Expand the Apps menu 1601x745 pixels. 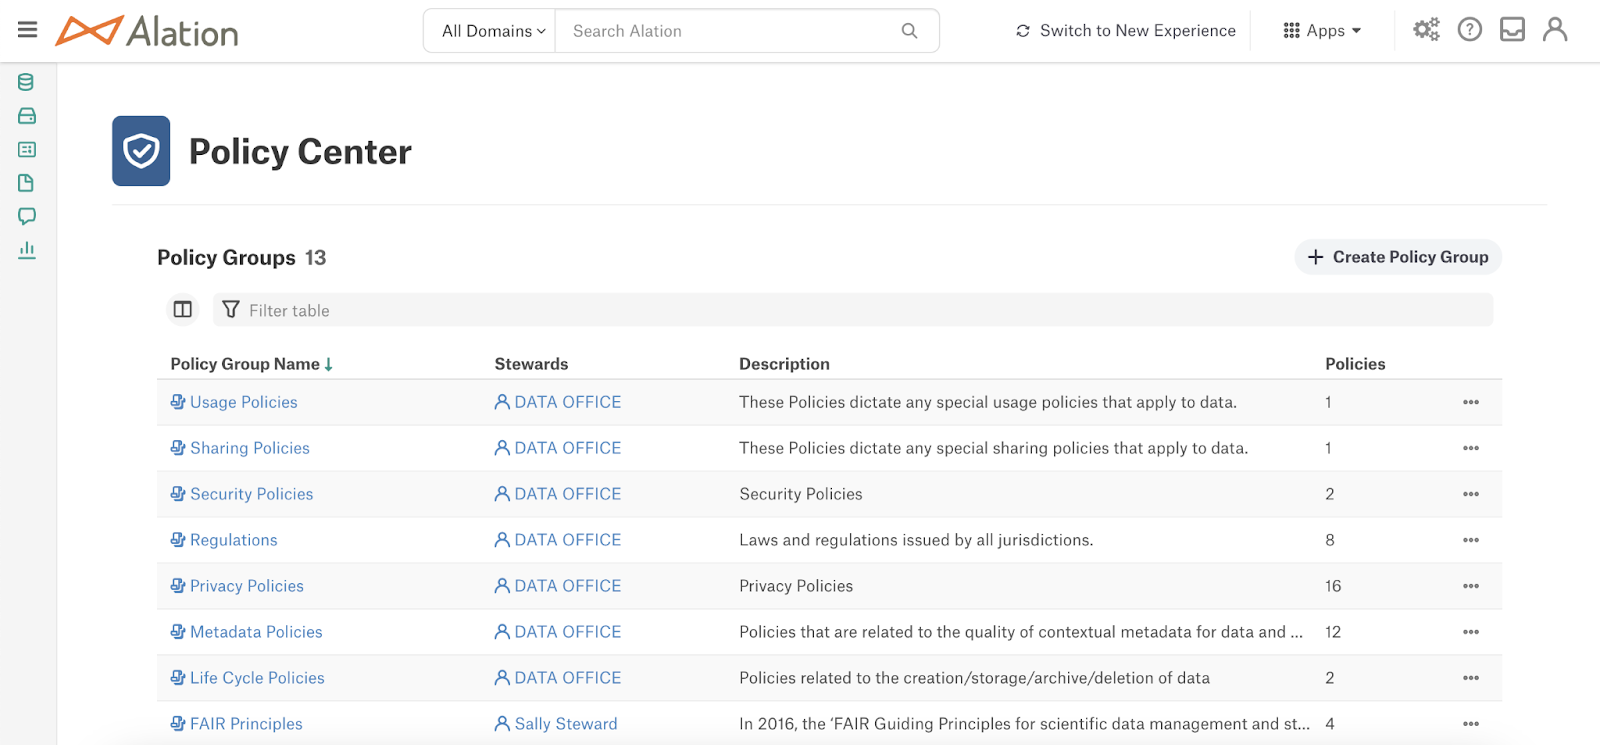point(1322,31)
